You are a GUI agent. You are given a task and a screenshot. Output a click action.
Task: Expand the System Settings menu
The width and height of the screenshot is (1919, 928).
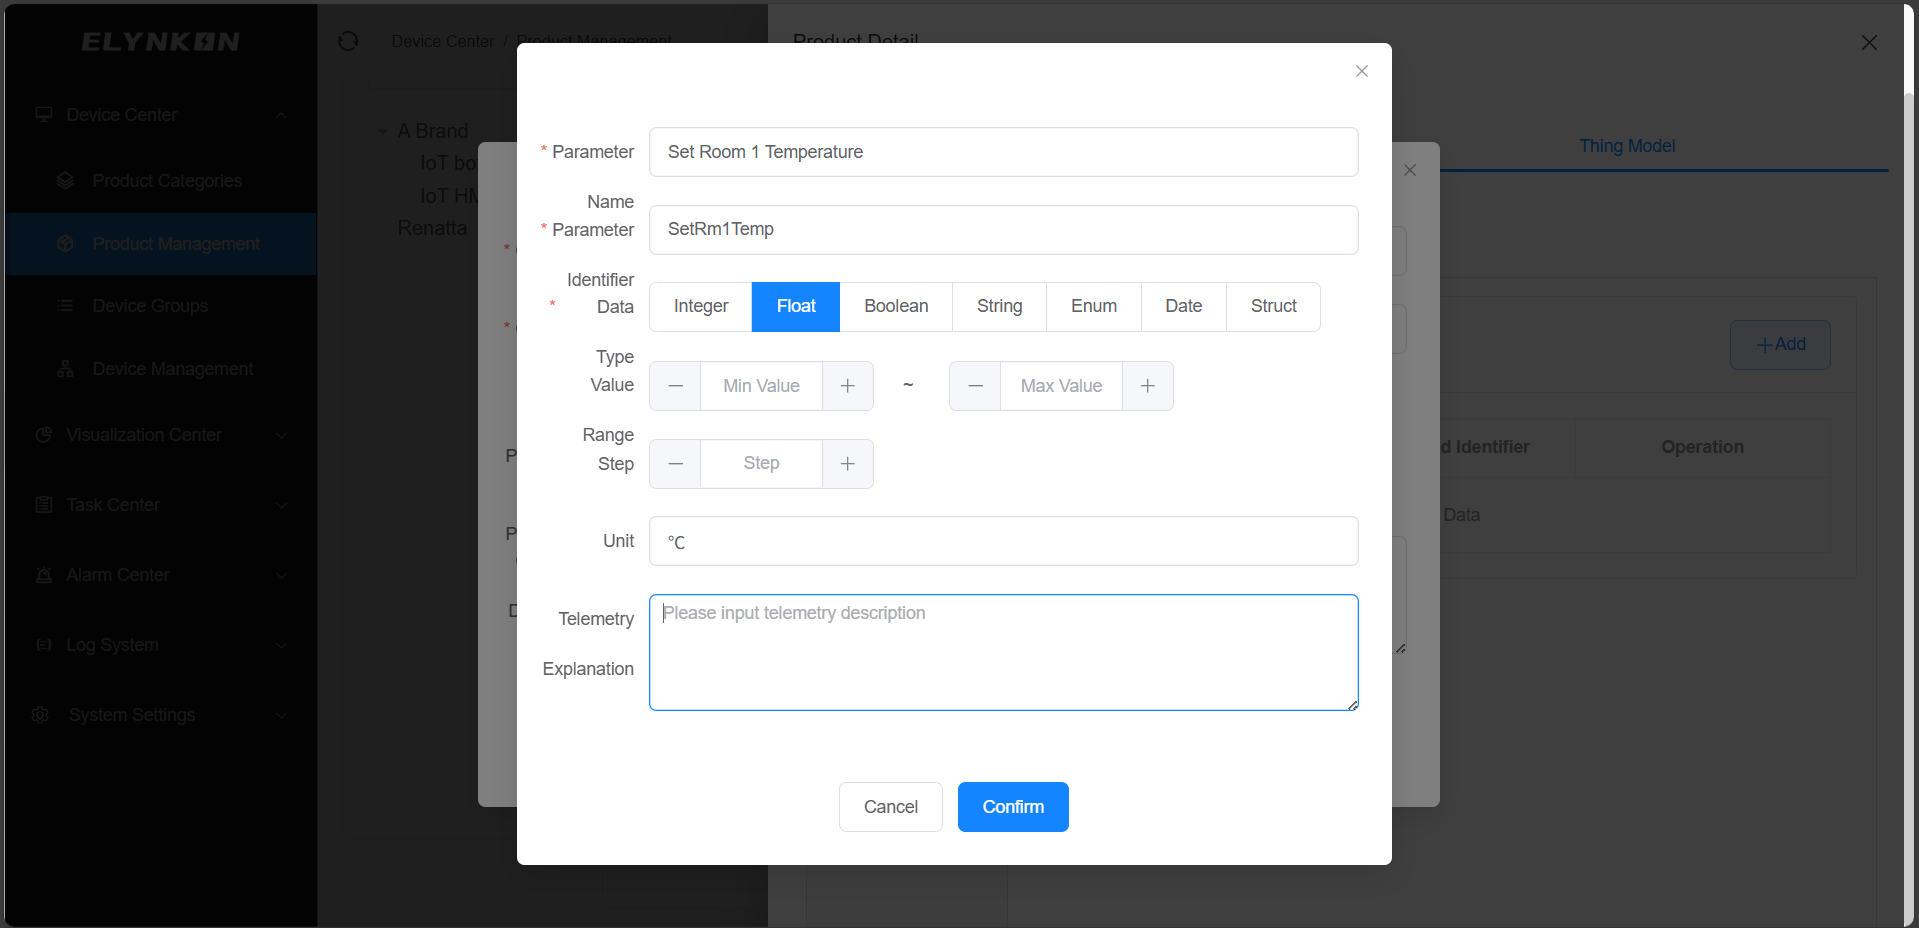(x=160, y=715)
